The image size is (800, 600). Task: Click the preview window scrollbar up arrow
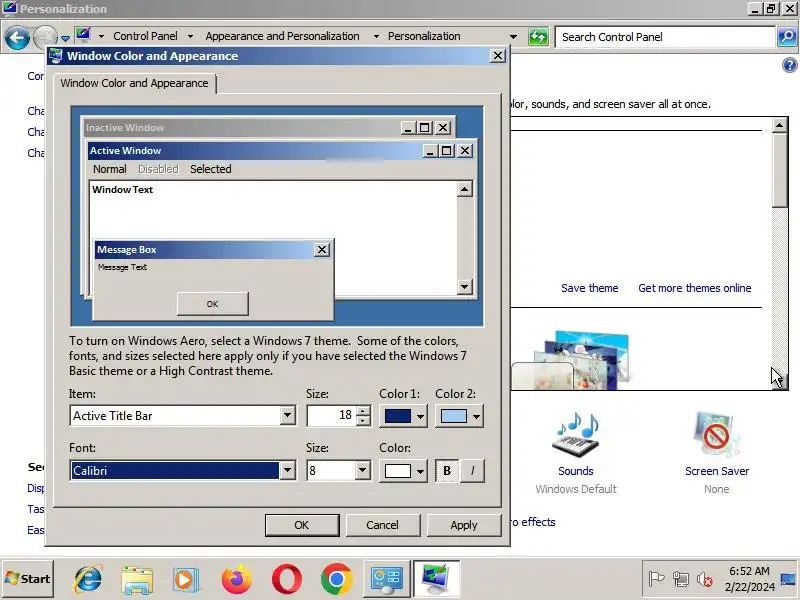464,189
